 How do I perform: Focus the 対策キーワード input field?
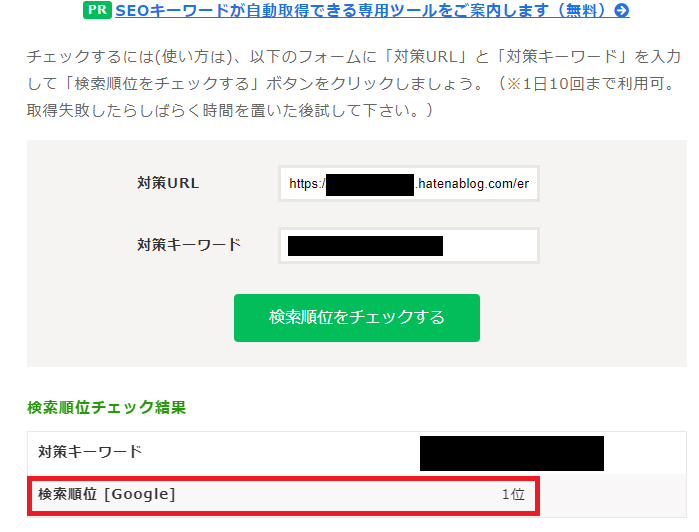409,246
